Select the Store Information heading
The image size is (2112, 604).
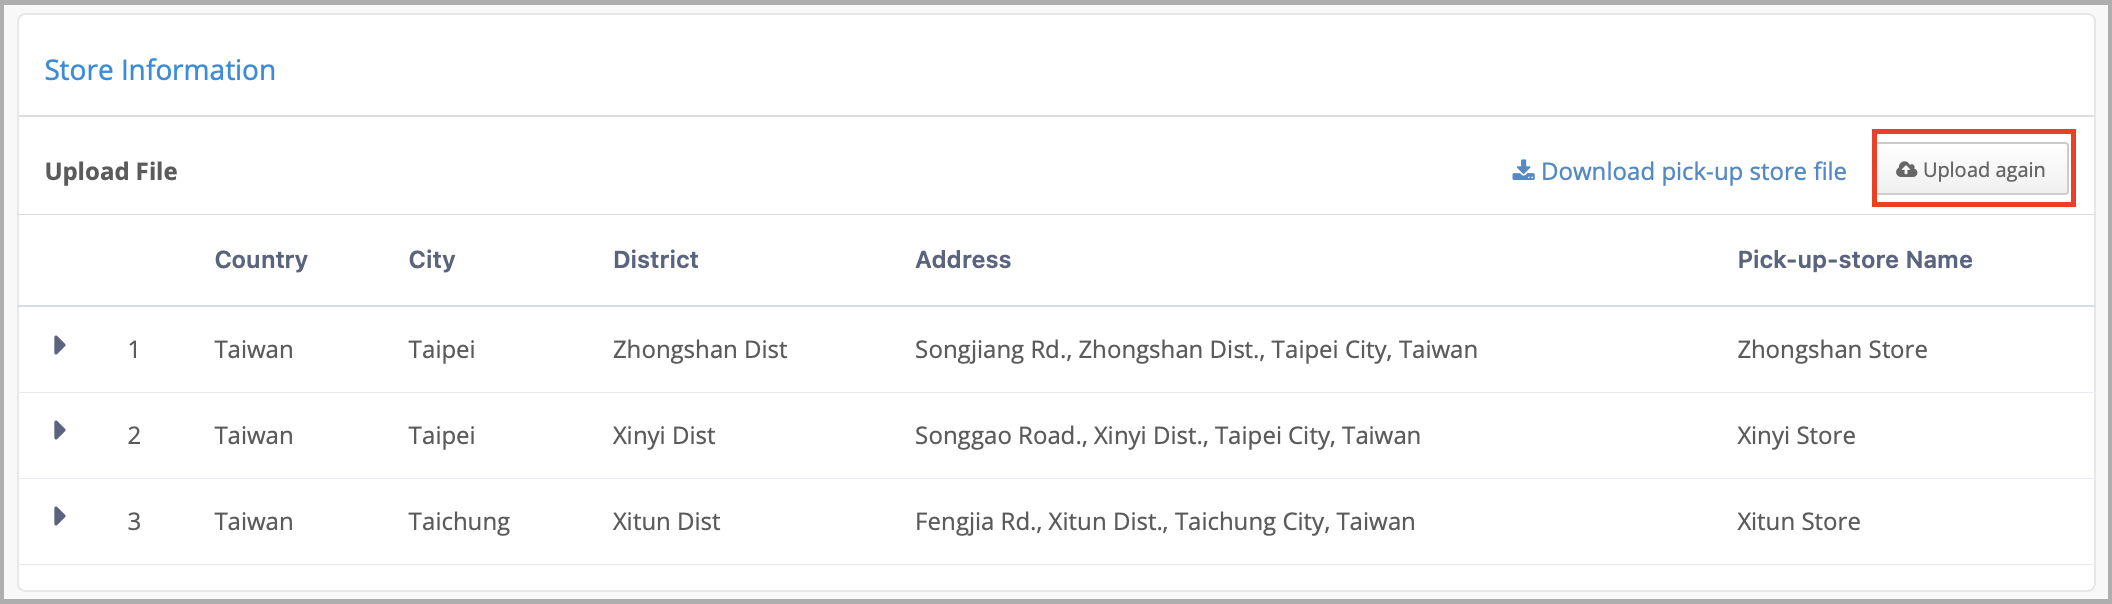coord(160,70)
